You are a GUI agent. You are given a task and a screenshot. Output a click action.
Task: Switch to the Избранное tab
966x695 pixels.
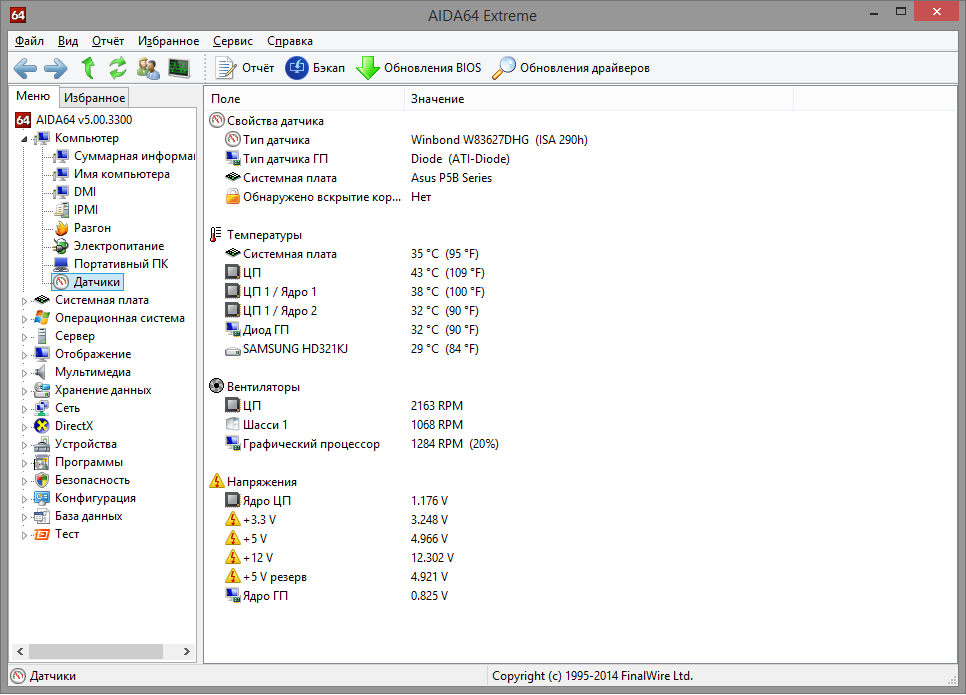[x=94, y=97]
